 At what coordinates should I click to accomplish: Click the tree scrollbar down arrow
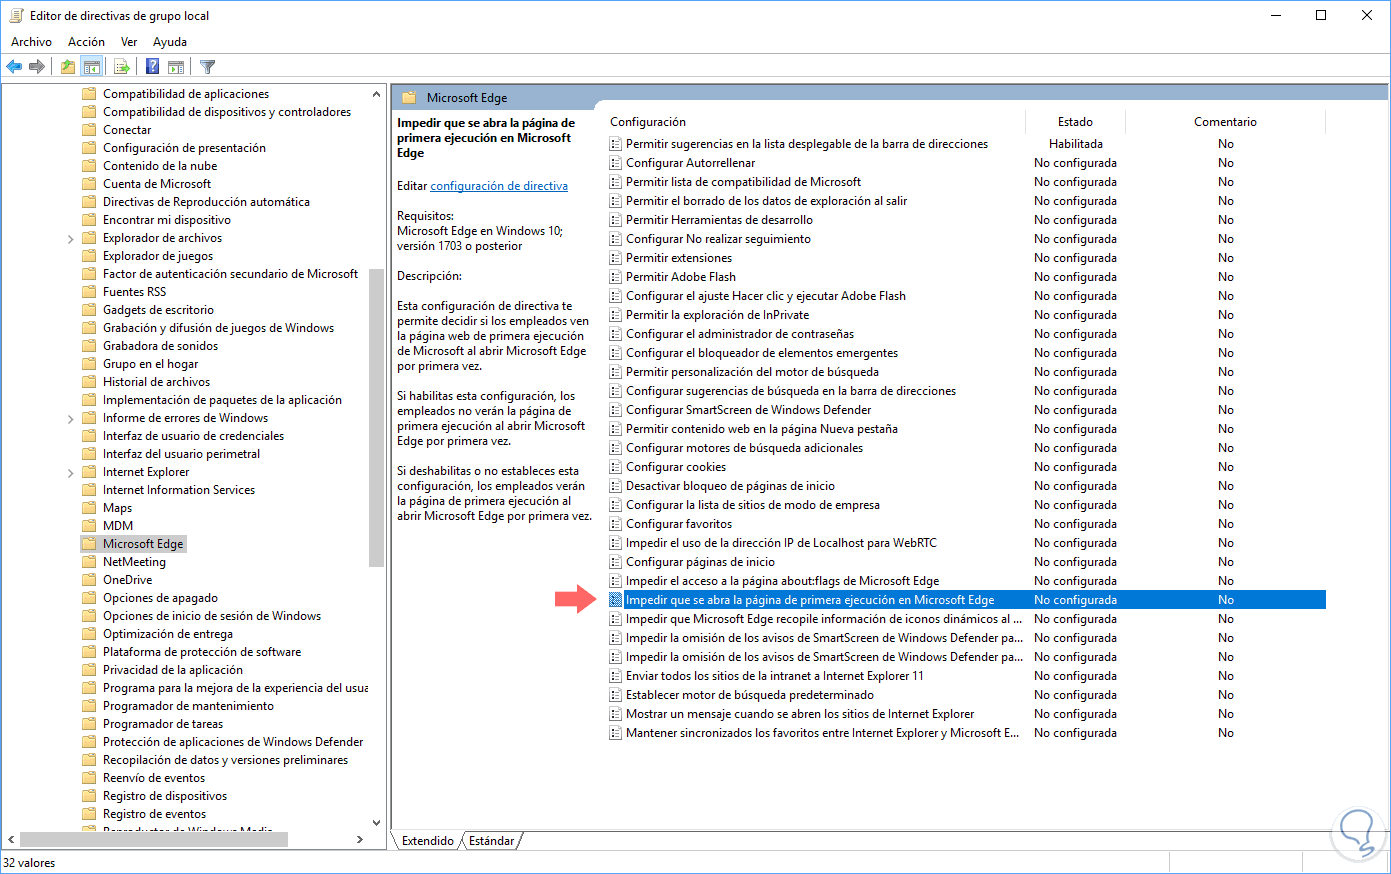tap(376, 823)
